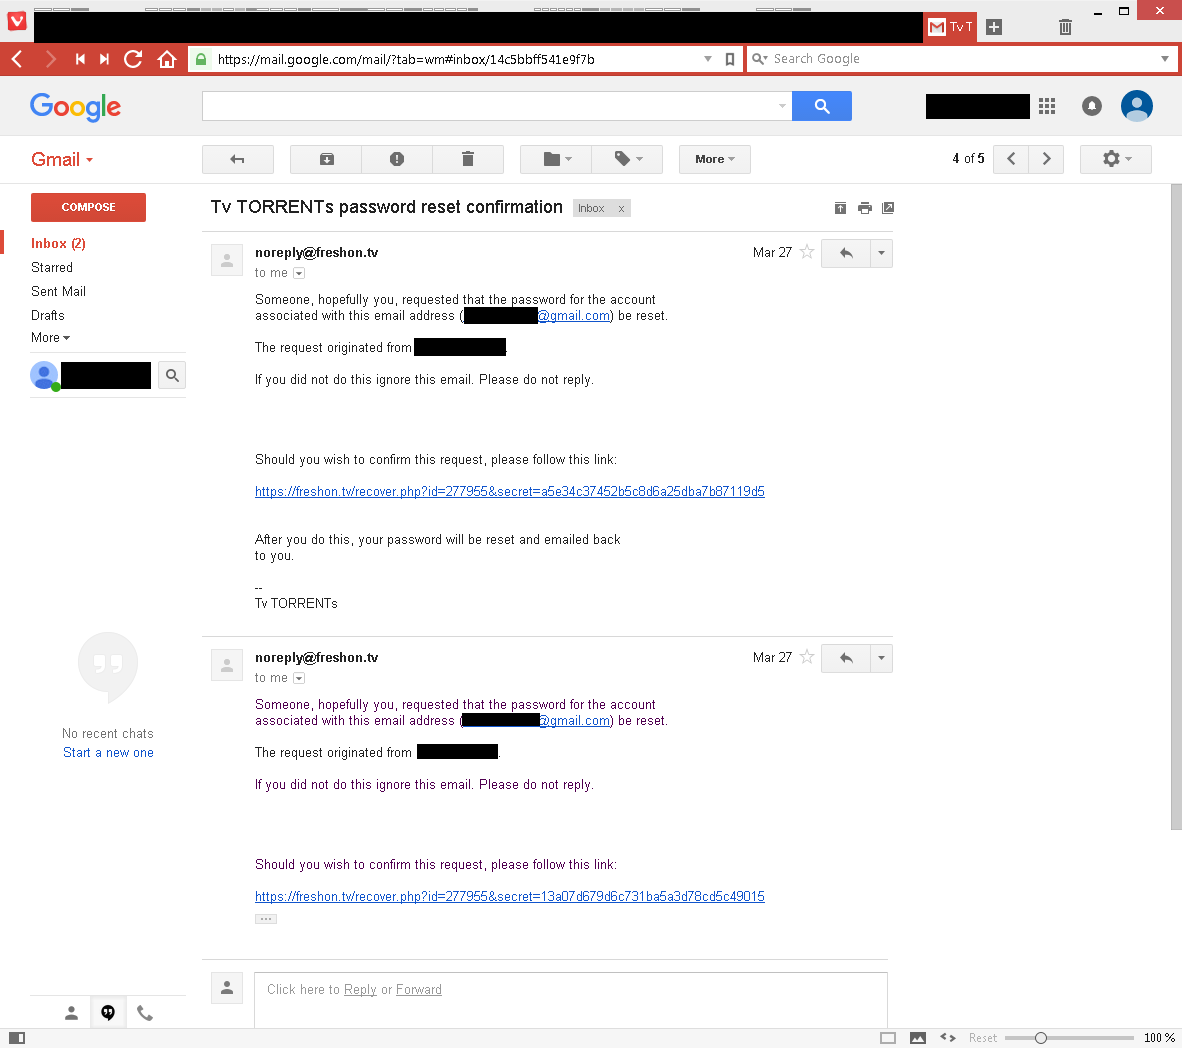Open the address bar history dropdown
This screenshot has width=1182, height=1048.
tap(708, 59)
